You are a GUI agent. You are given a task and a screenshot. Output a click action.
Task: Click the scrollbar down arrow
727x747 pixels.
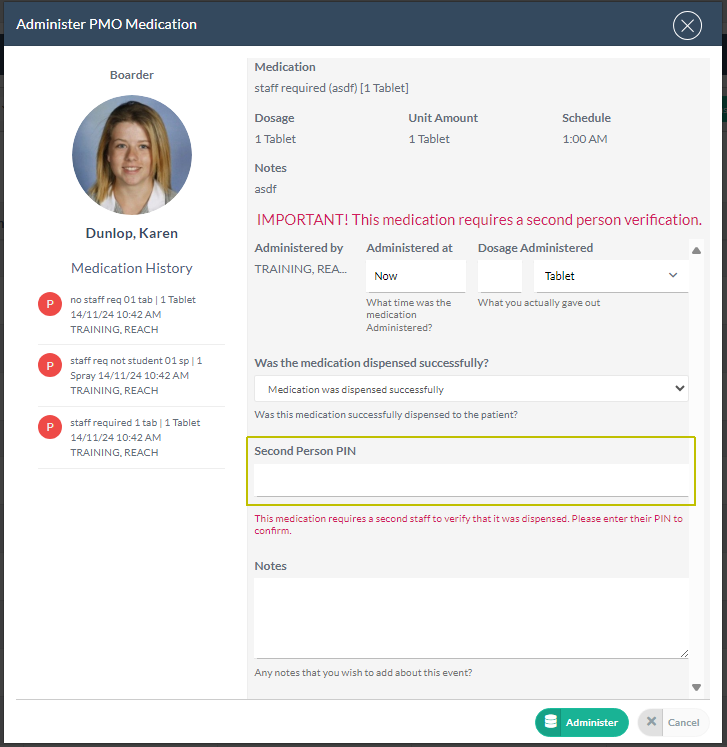coord(696,687)
